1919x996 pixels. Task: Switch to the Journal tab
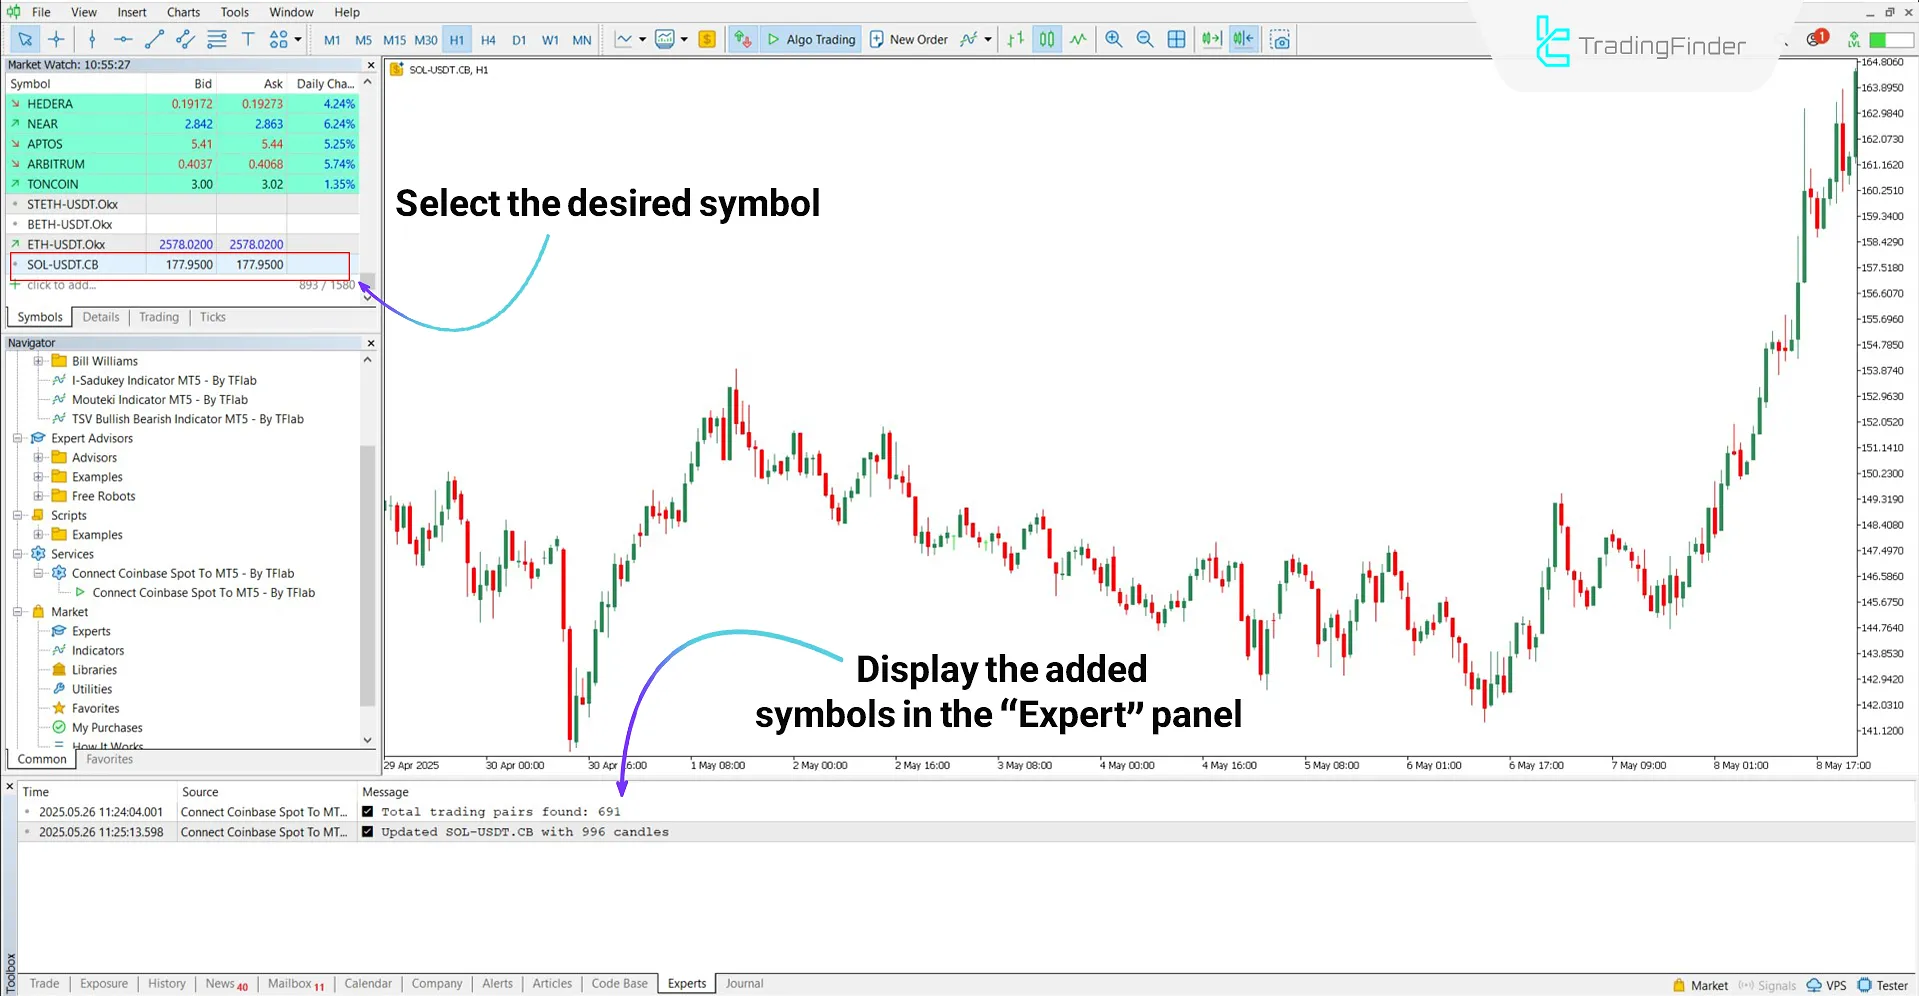click(x=743, y=983)
